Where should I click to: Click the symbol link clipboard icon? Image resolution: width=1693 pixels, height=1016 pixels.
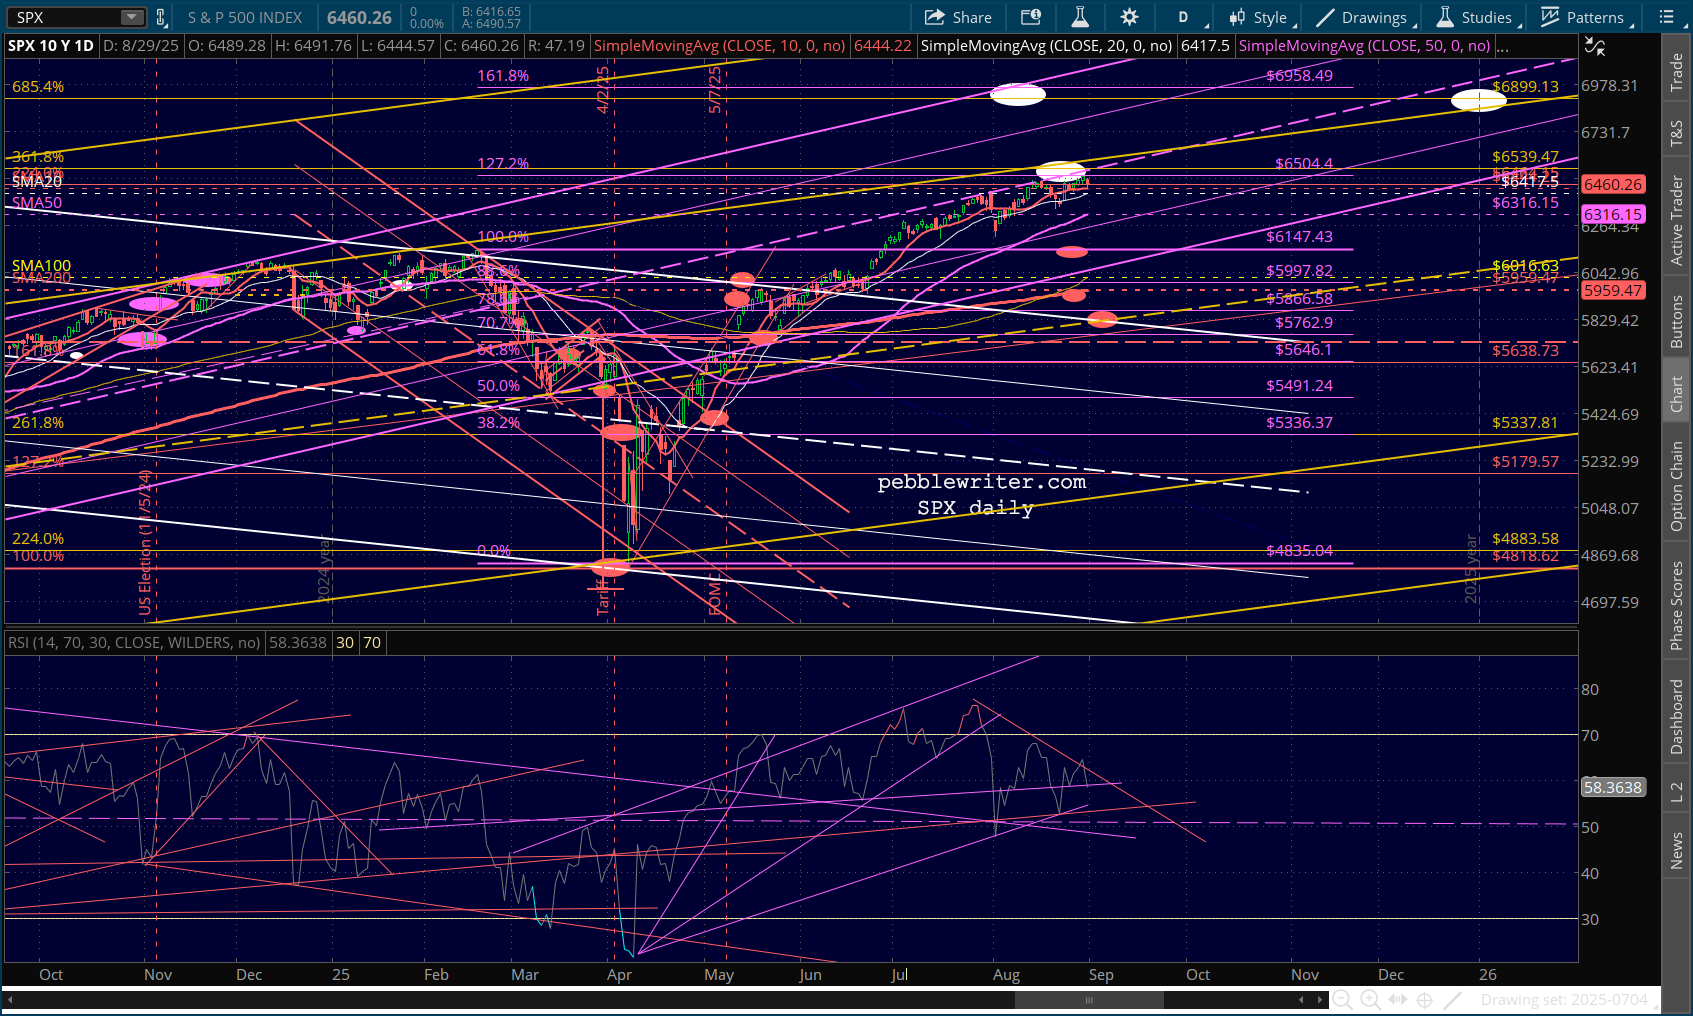coord(161,17)
